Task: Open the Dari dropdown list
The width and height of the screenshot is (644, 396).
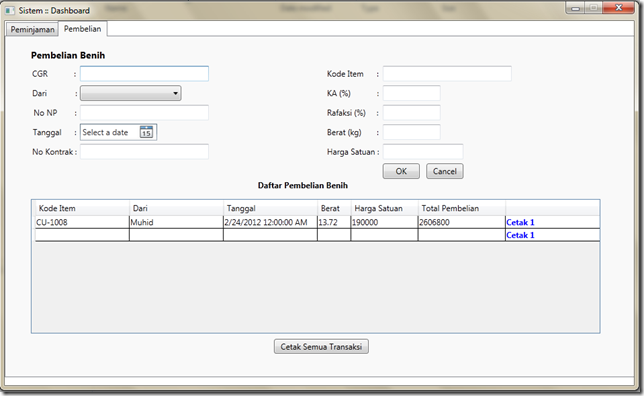Action: point(131,93)
